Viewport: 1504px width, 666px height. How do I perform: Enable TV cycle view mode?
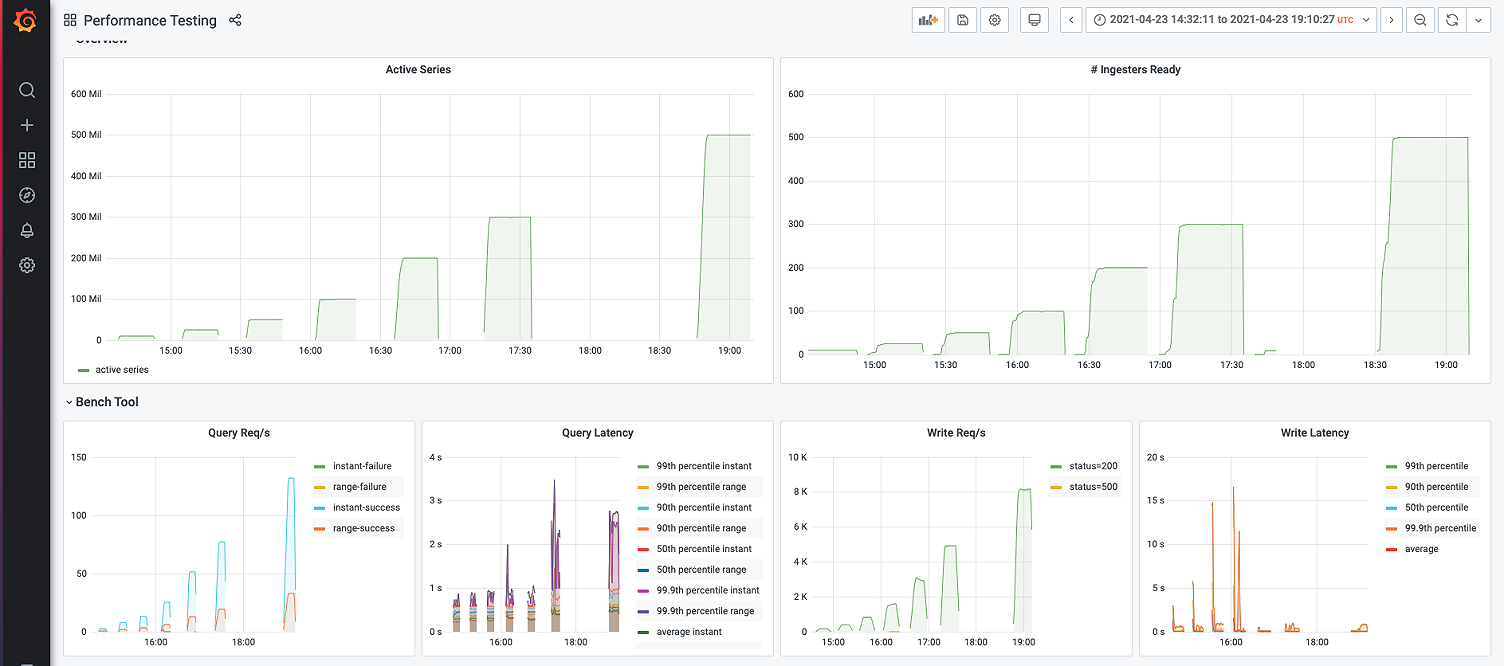click(x=1034, y=20)
